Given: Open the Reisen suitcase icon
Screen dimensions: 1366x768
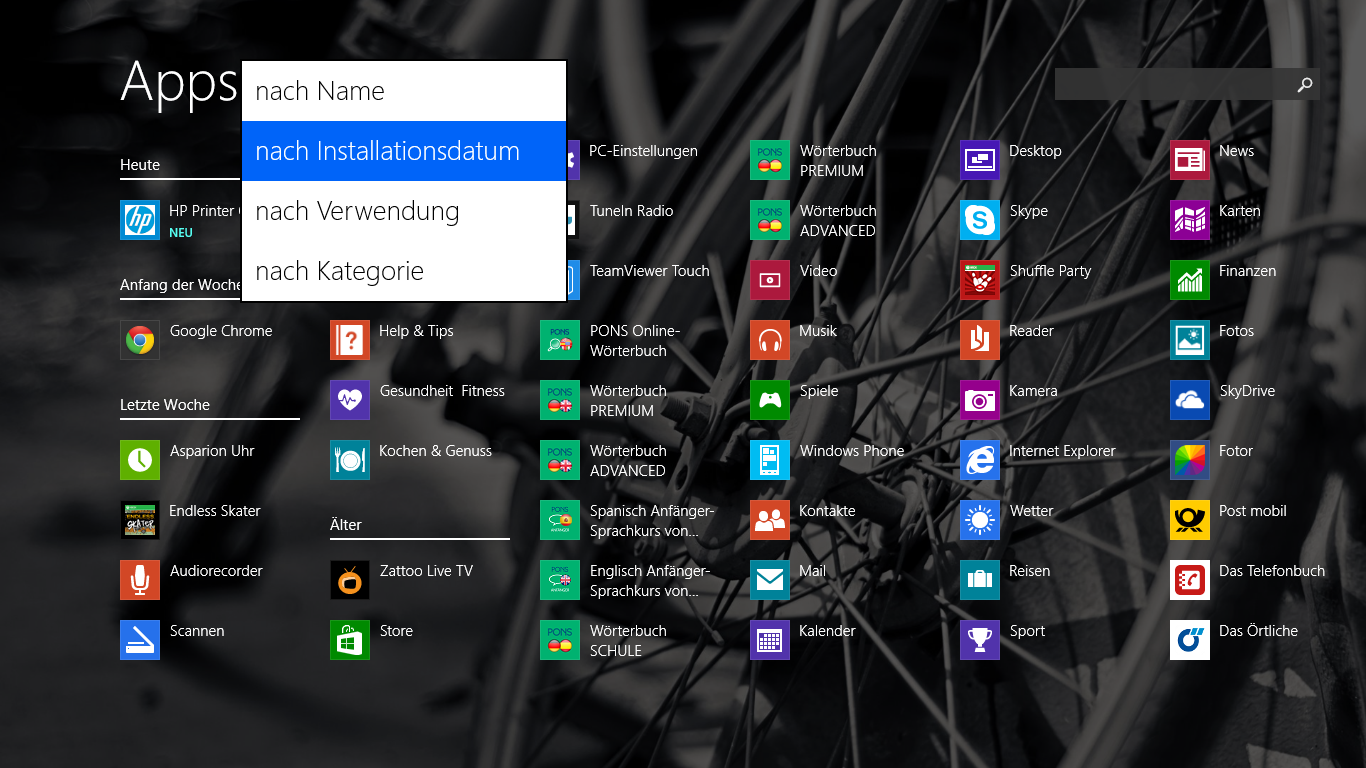Looking at the screenshot, I should click(x=980, y=580).
